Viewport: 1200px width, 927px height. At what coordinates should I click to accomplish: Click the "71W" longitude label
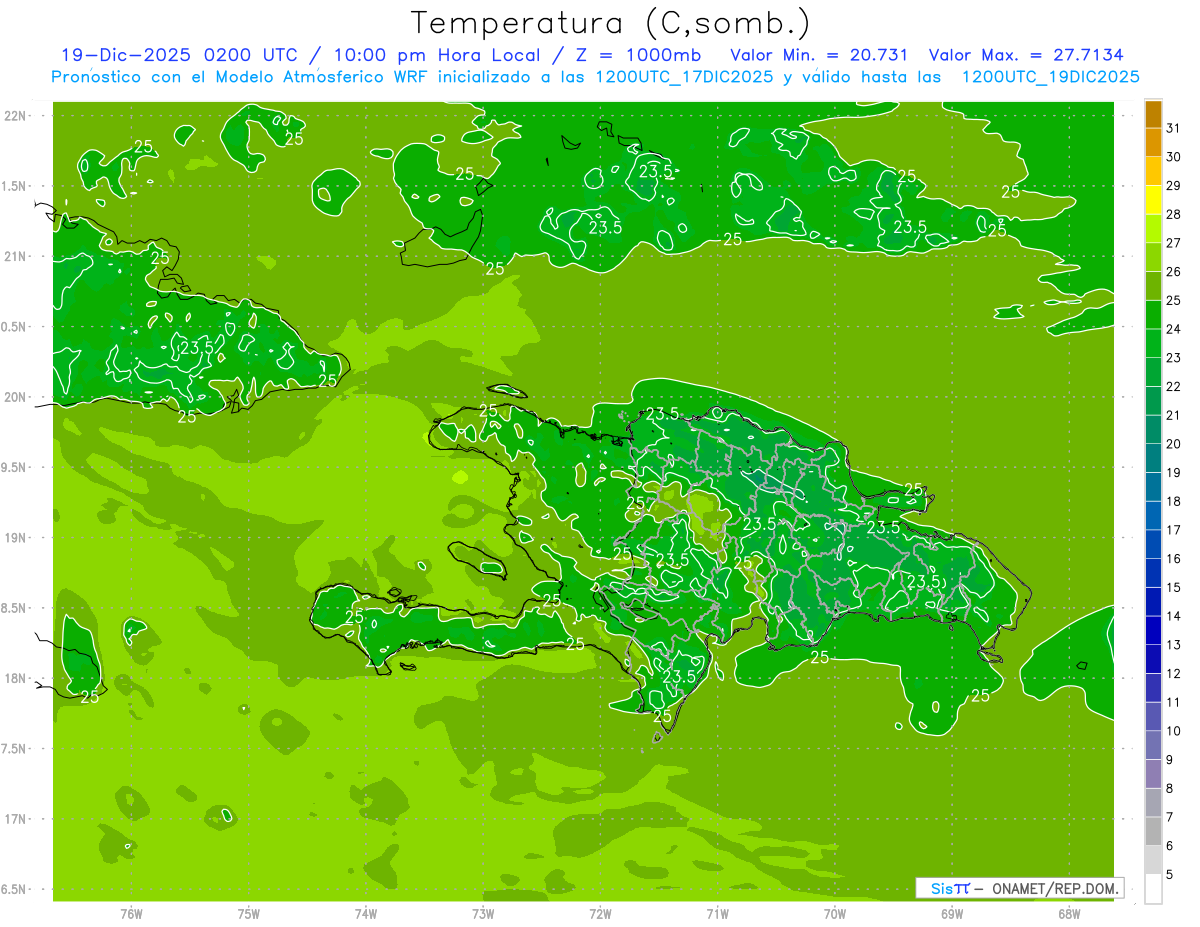717,914
